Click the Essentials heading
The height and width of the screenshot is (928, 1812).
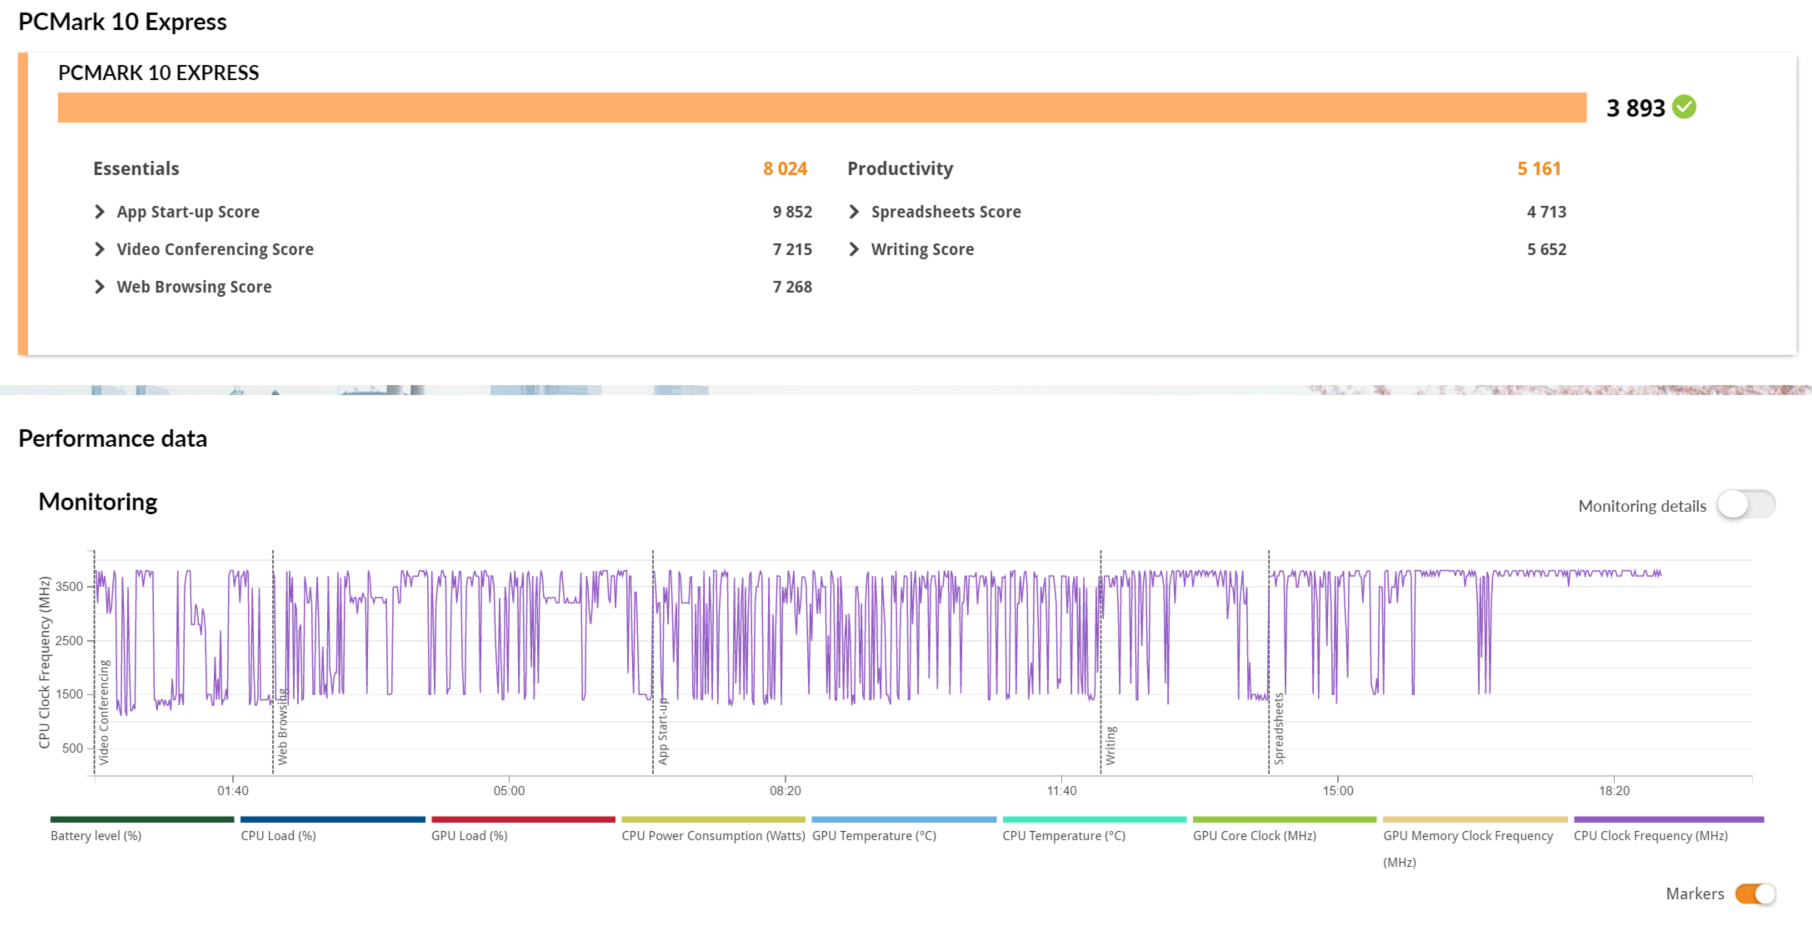[x=136, y=169]
